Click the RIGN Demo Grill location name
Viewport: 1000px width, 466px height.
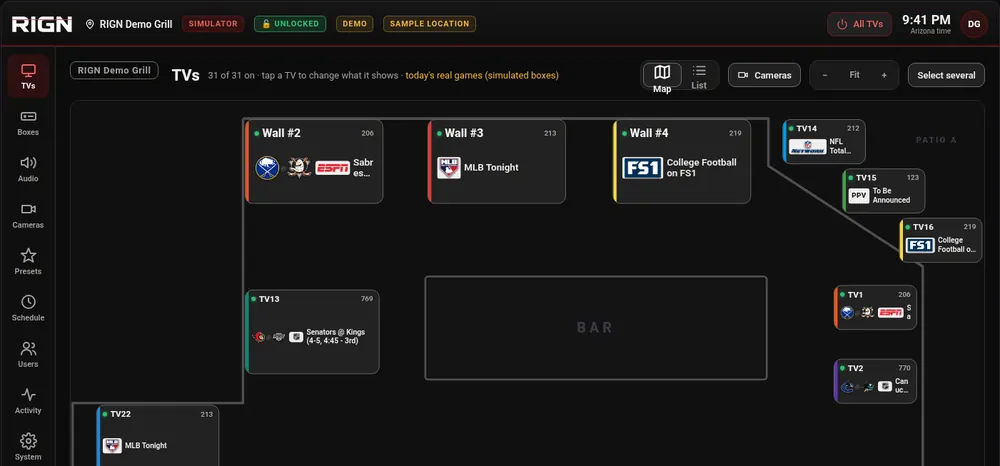click(x=136, y=24)
